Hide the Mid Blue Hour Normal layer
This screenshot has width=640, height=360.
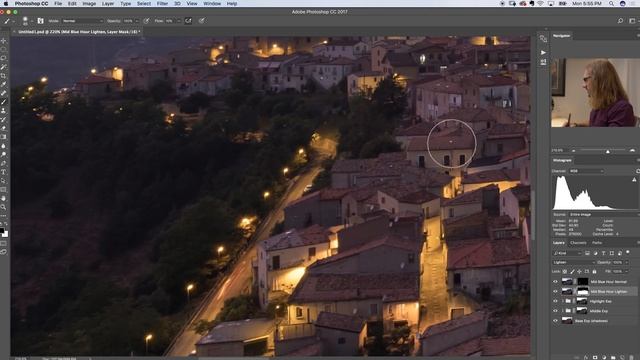tap(555, 282)
